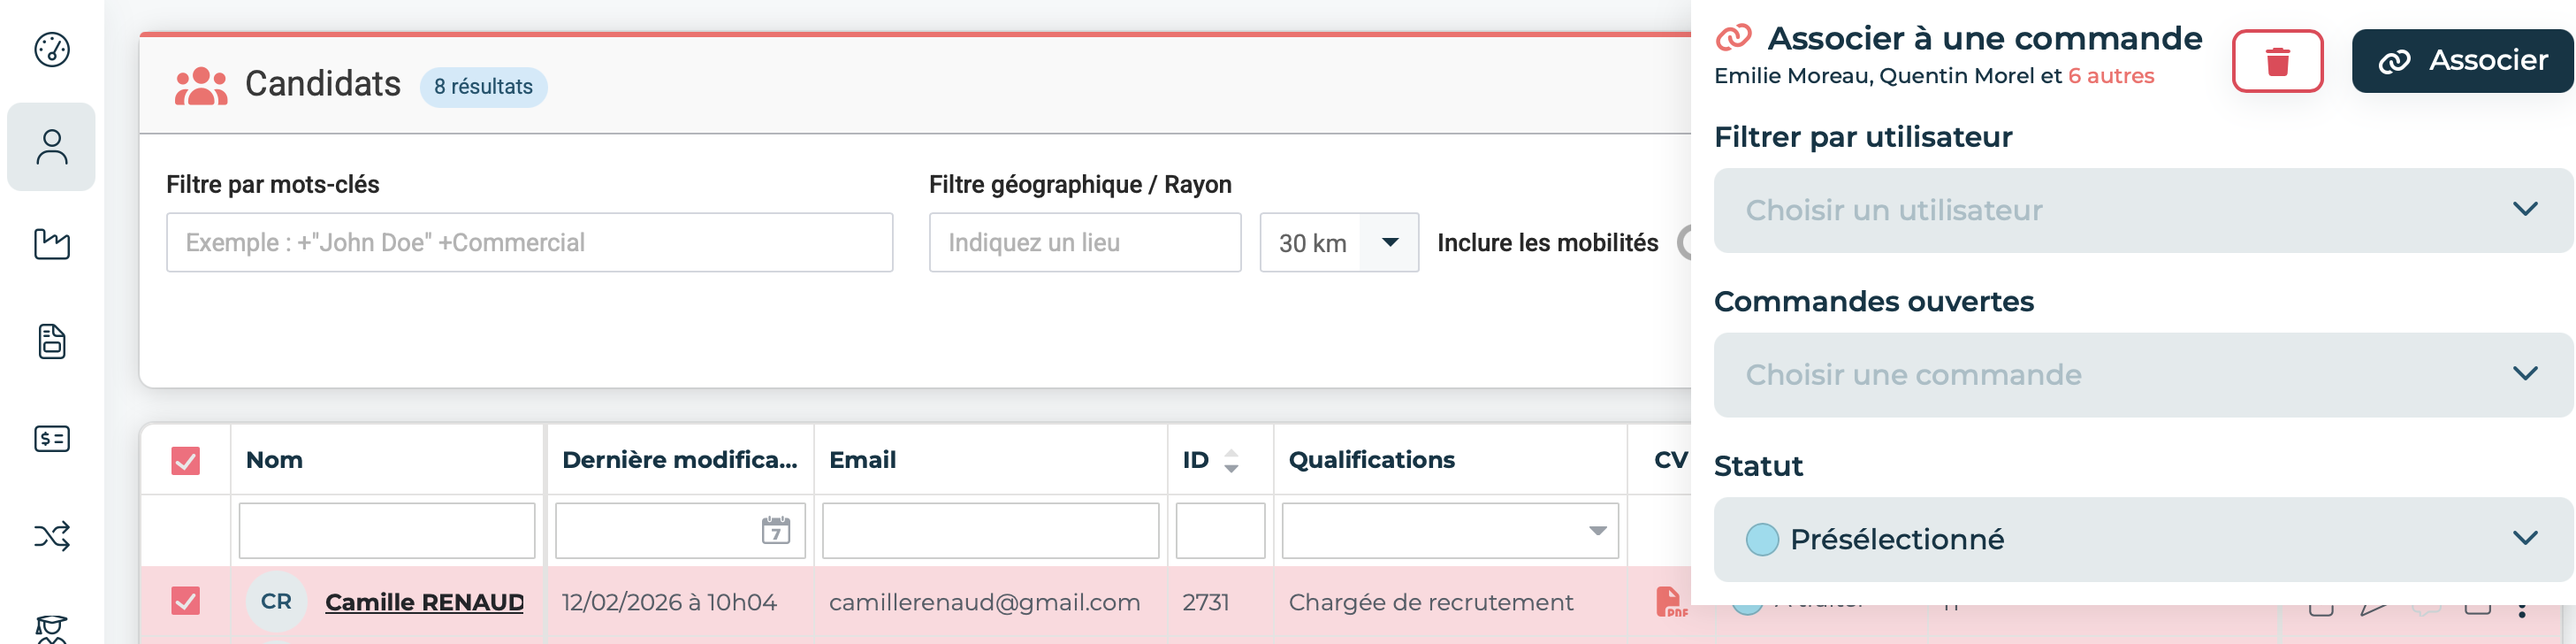Image resolution: width=2576 pixels, height=644 pixels.
Task: Click the Associer button
Action: (x=2463, y=61)
